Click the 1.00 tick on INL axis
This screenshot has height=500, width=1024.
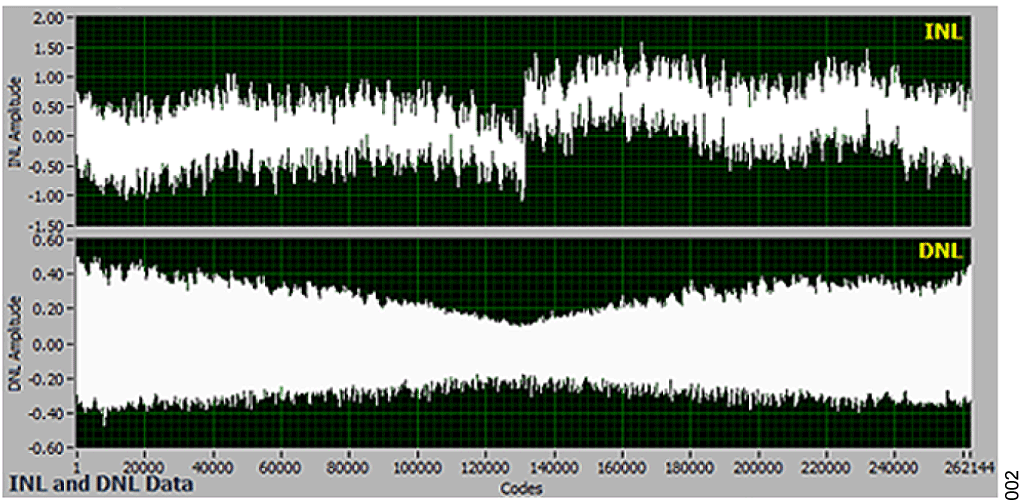[x=48, y=77]
